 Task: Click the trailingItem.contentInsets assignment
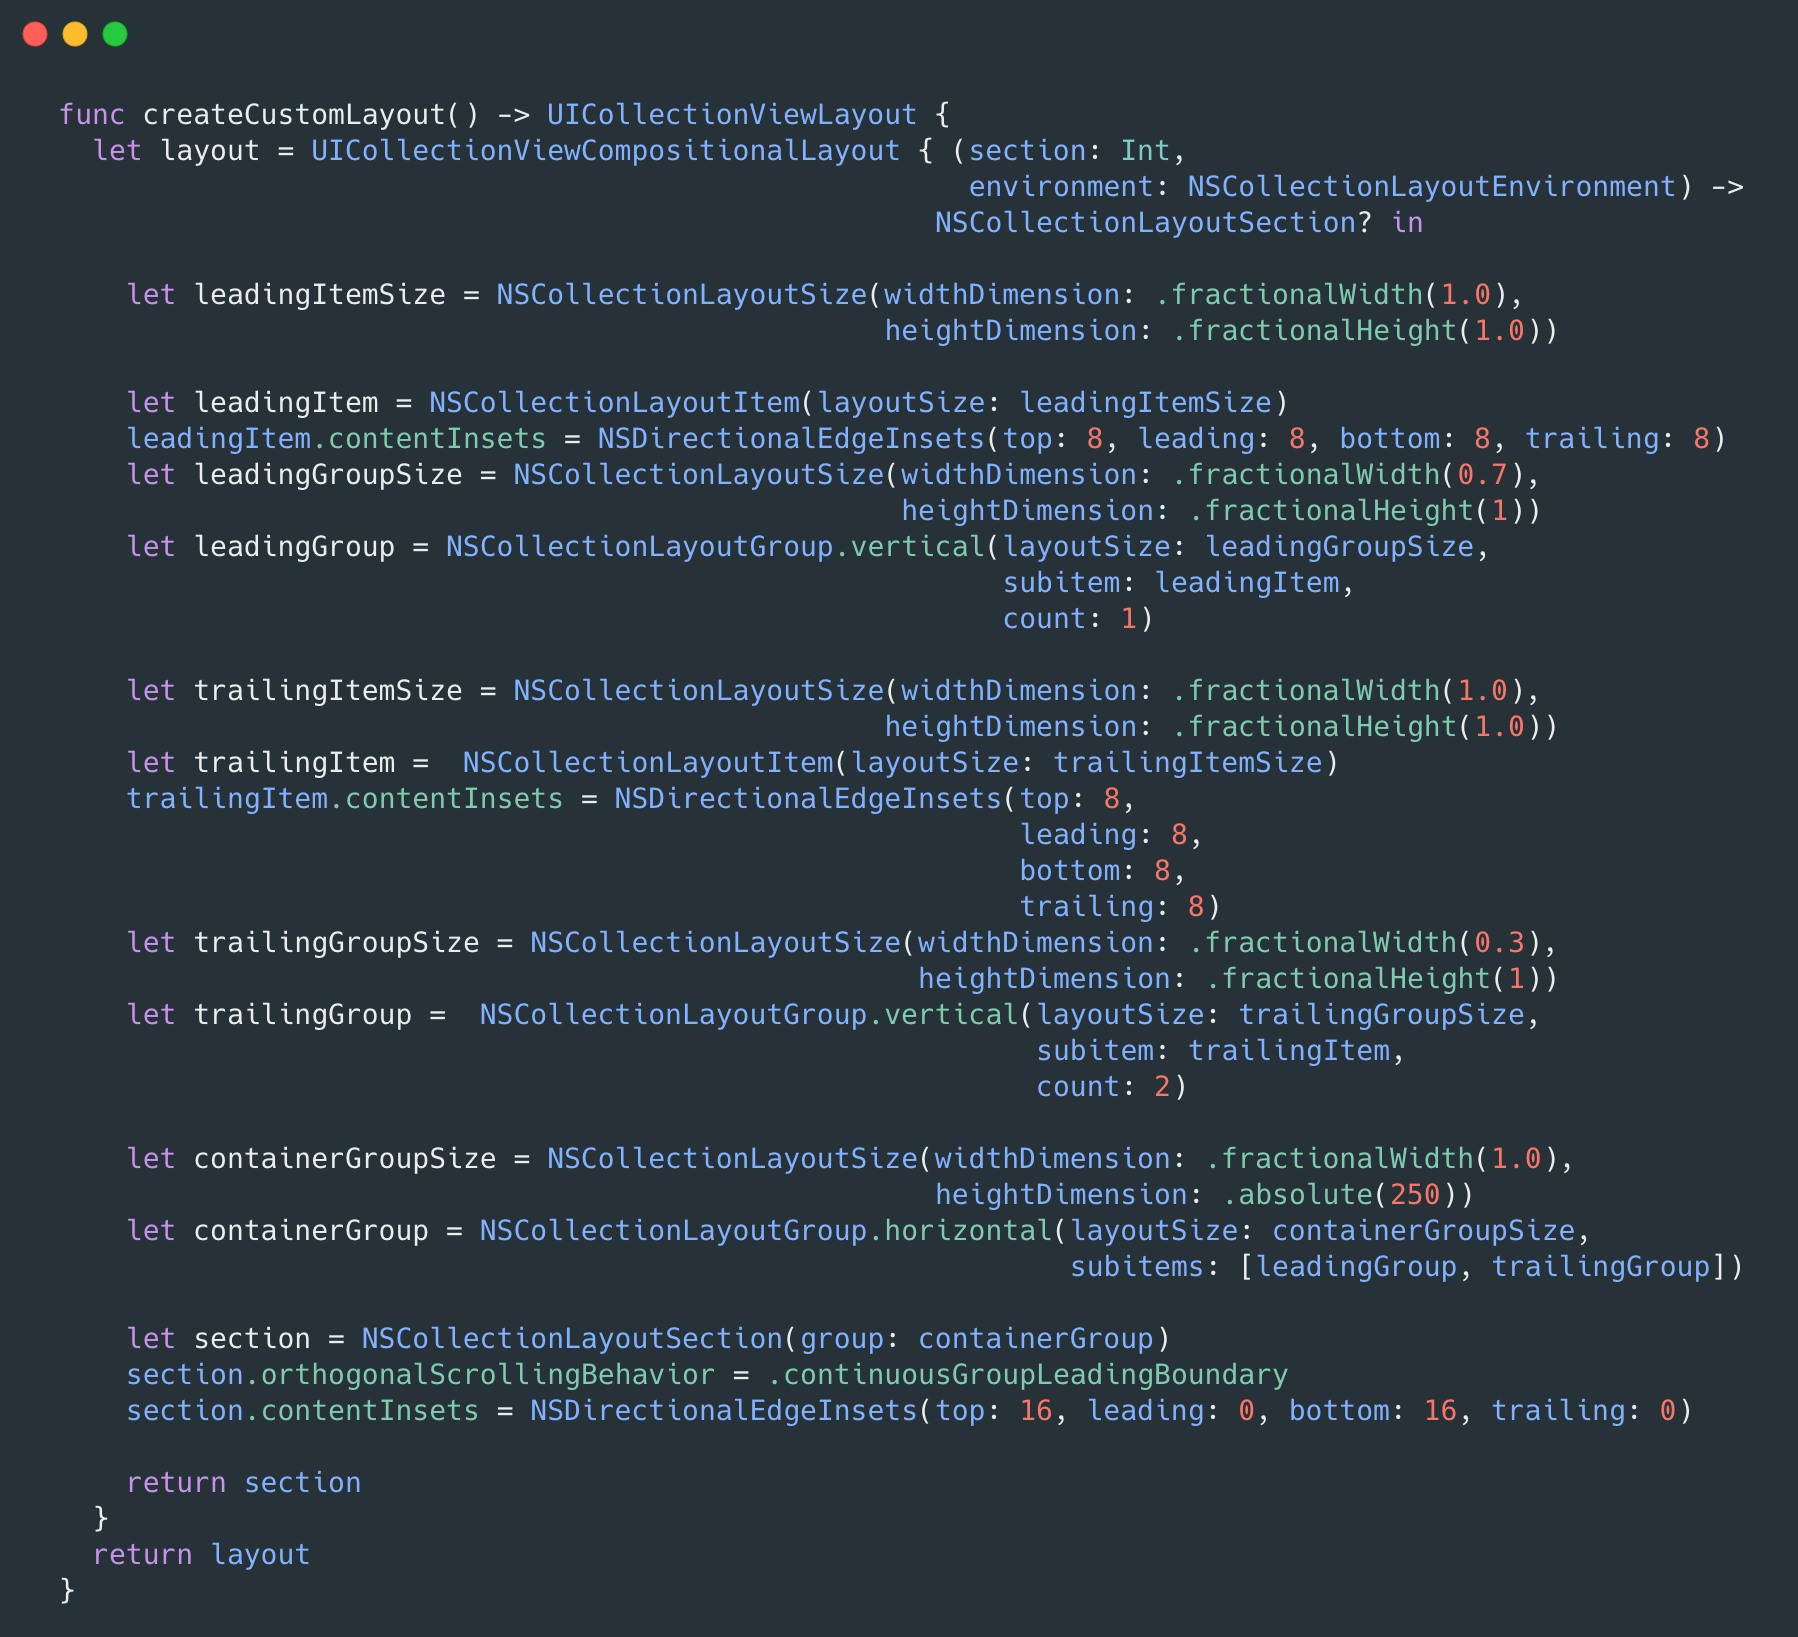[345, 799]
